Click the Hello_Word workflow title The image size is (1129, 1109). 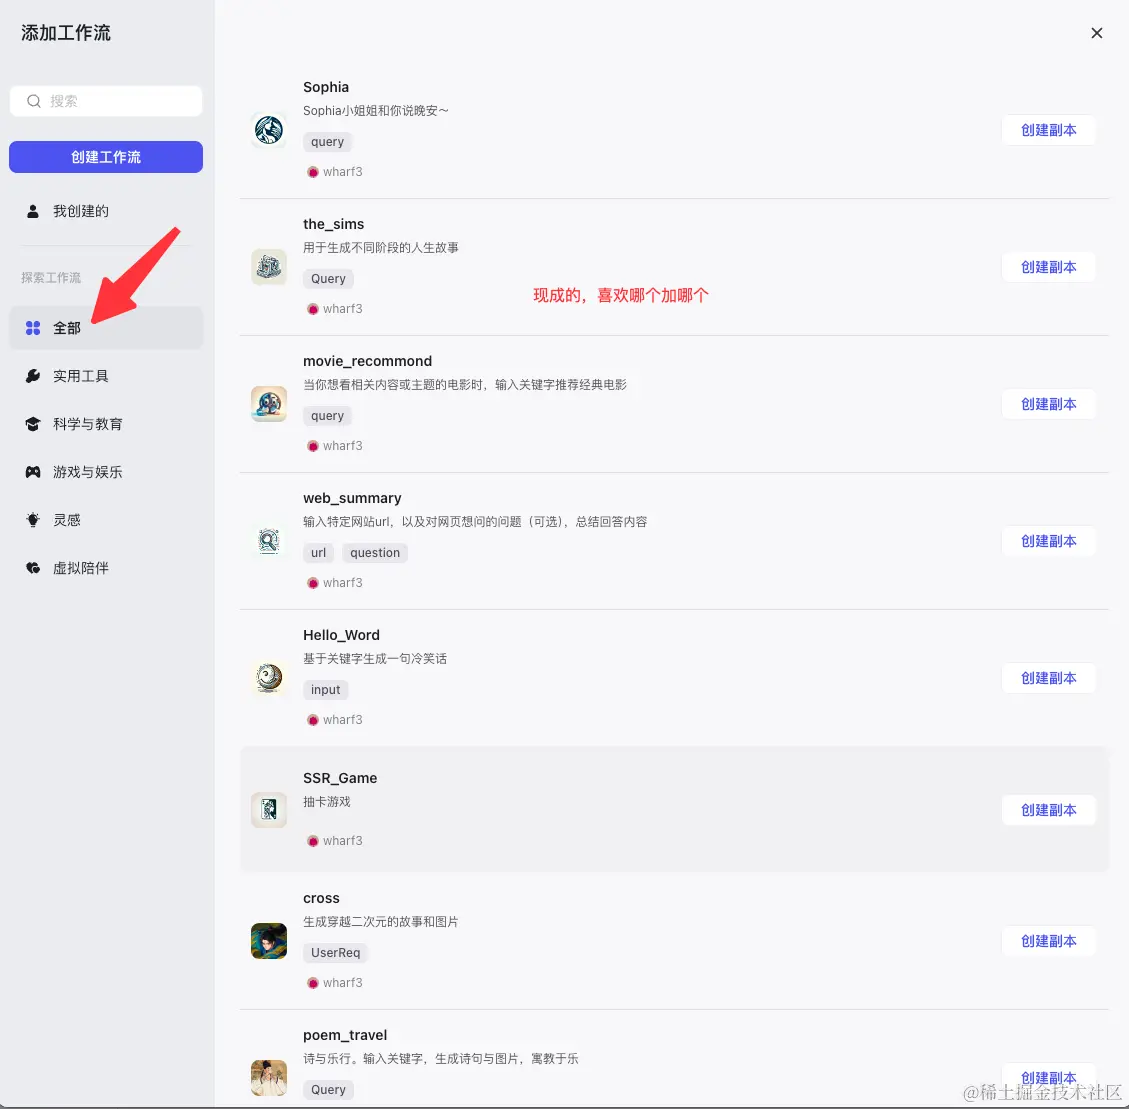click(x=341, y=635)
